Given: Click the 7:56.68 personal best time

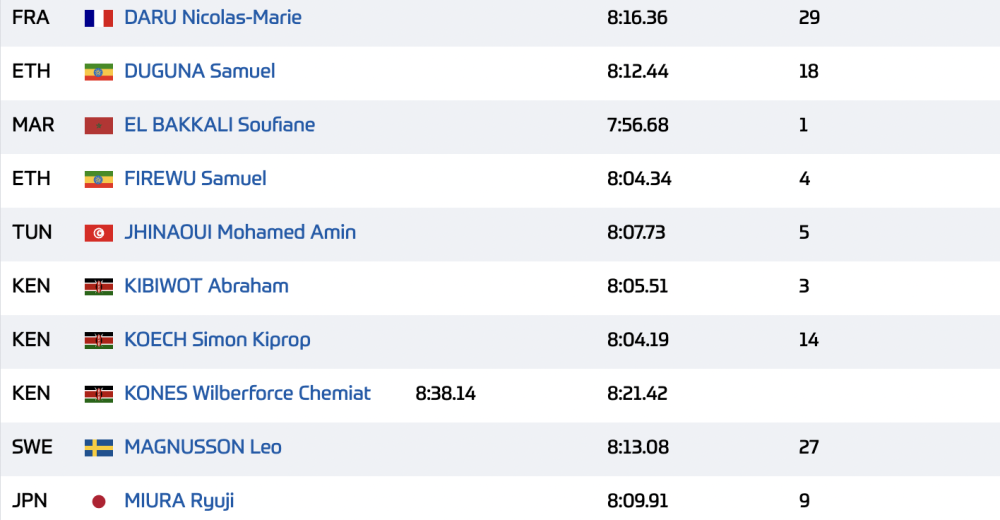Looking at the screenshot, I should click(638, 124).
